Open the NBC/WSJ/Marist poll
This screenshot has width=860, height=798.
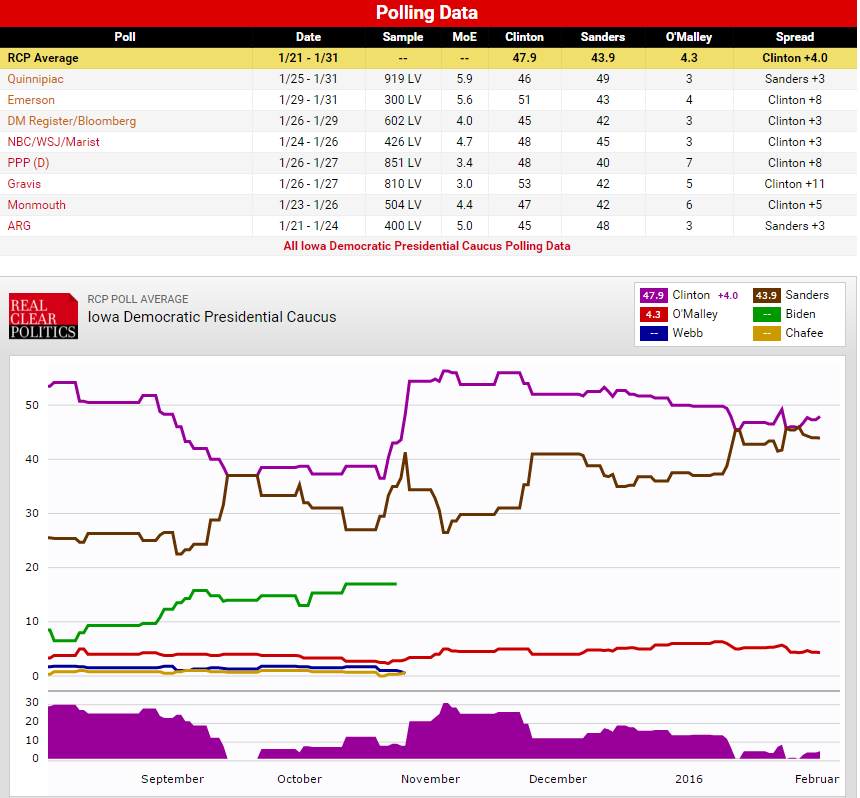coord(53,142)
